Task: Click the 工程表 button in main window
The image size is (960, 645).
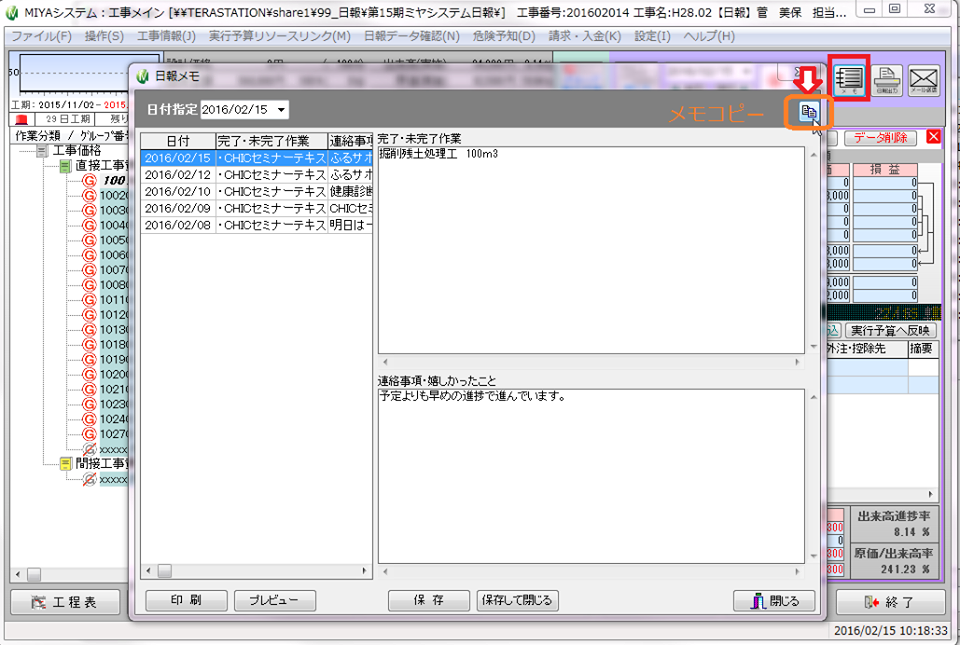Action: click(66, 602)
